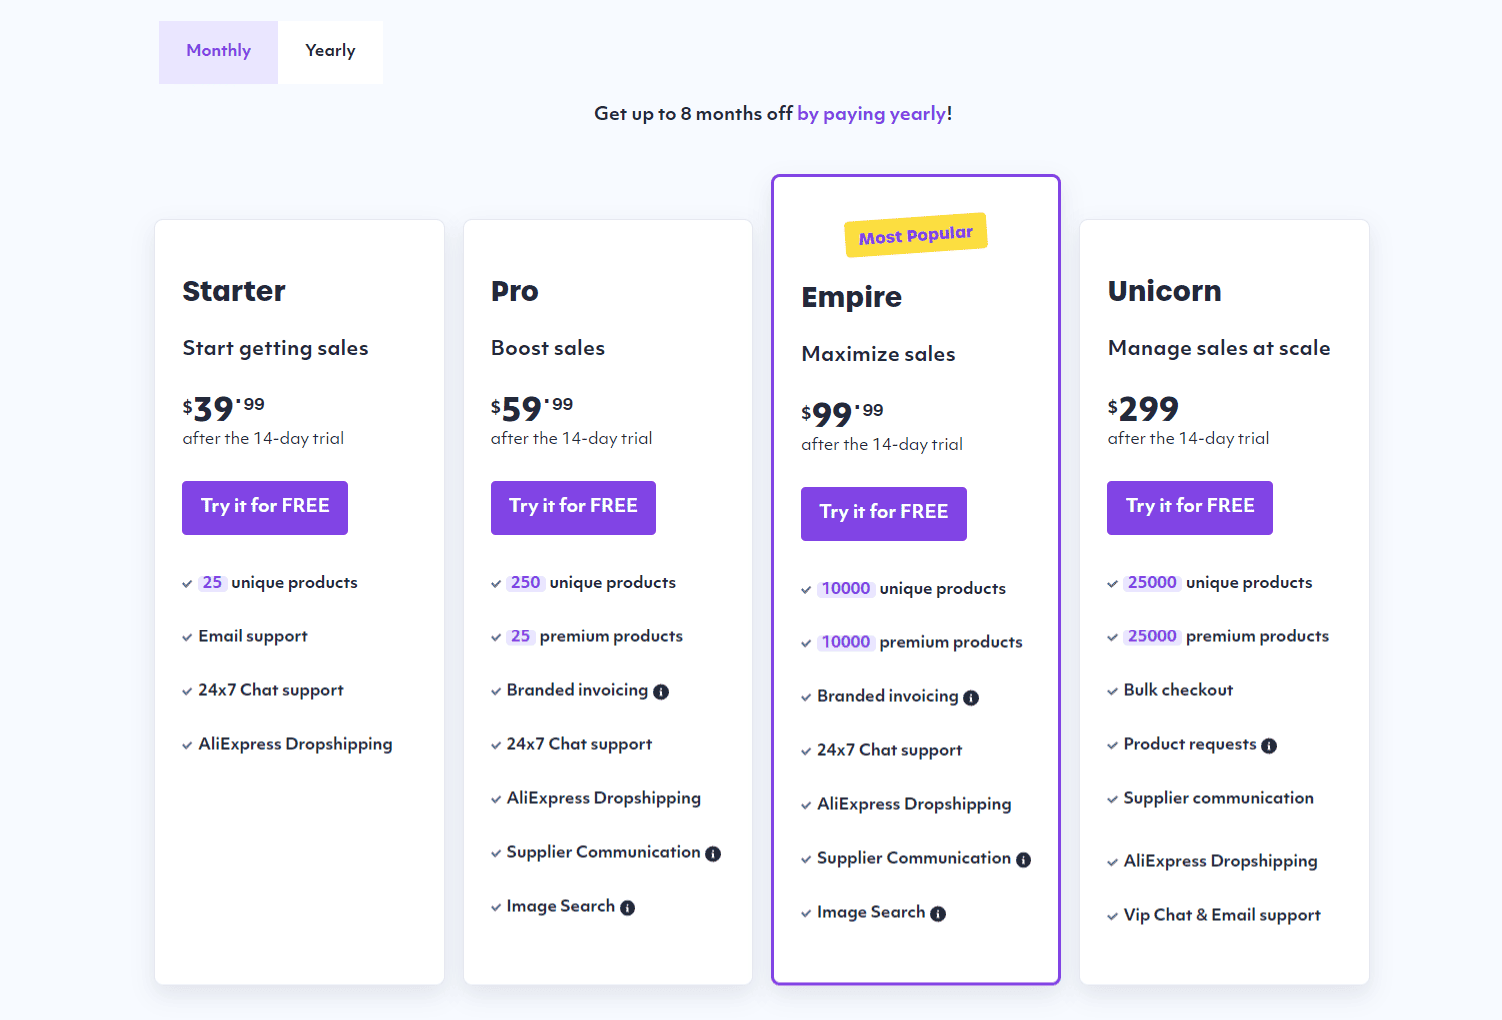Open the by paying yearly link
Screen dimensions: 1502x1020
tap(871, 113)
